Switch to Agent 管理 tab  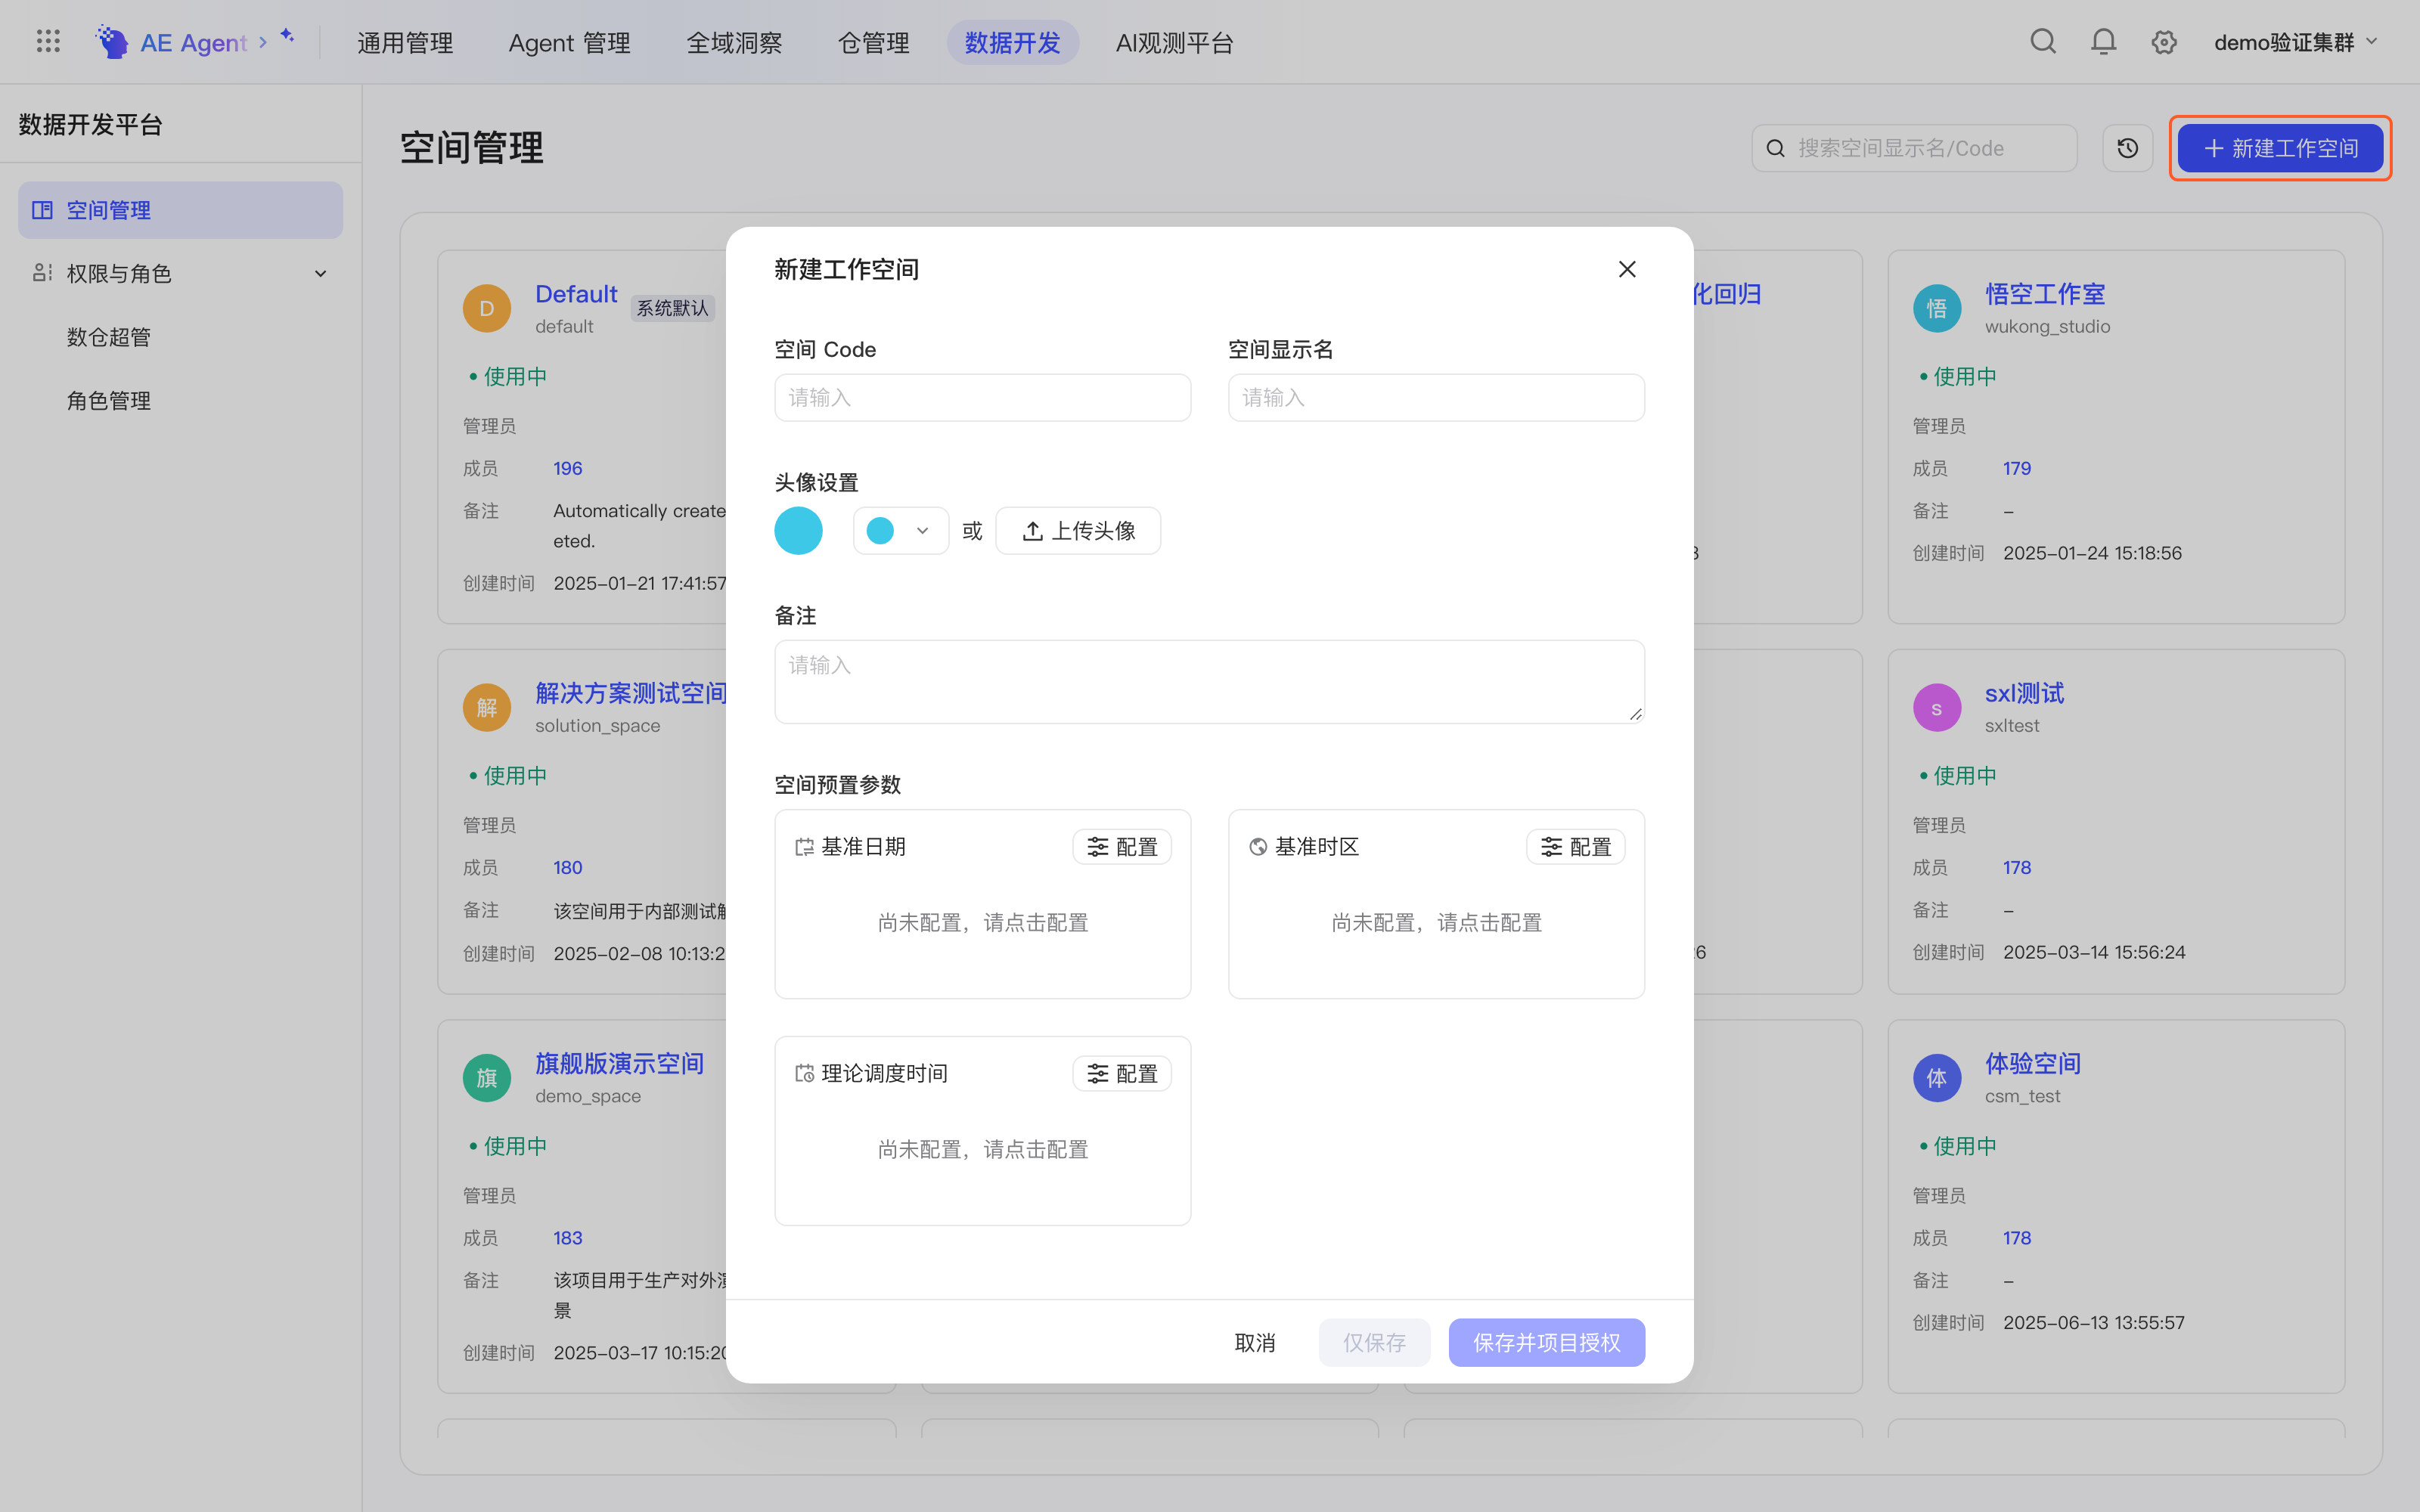pos(569,42)
